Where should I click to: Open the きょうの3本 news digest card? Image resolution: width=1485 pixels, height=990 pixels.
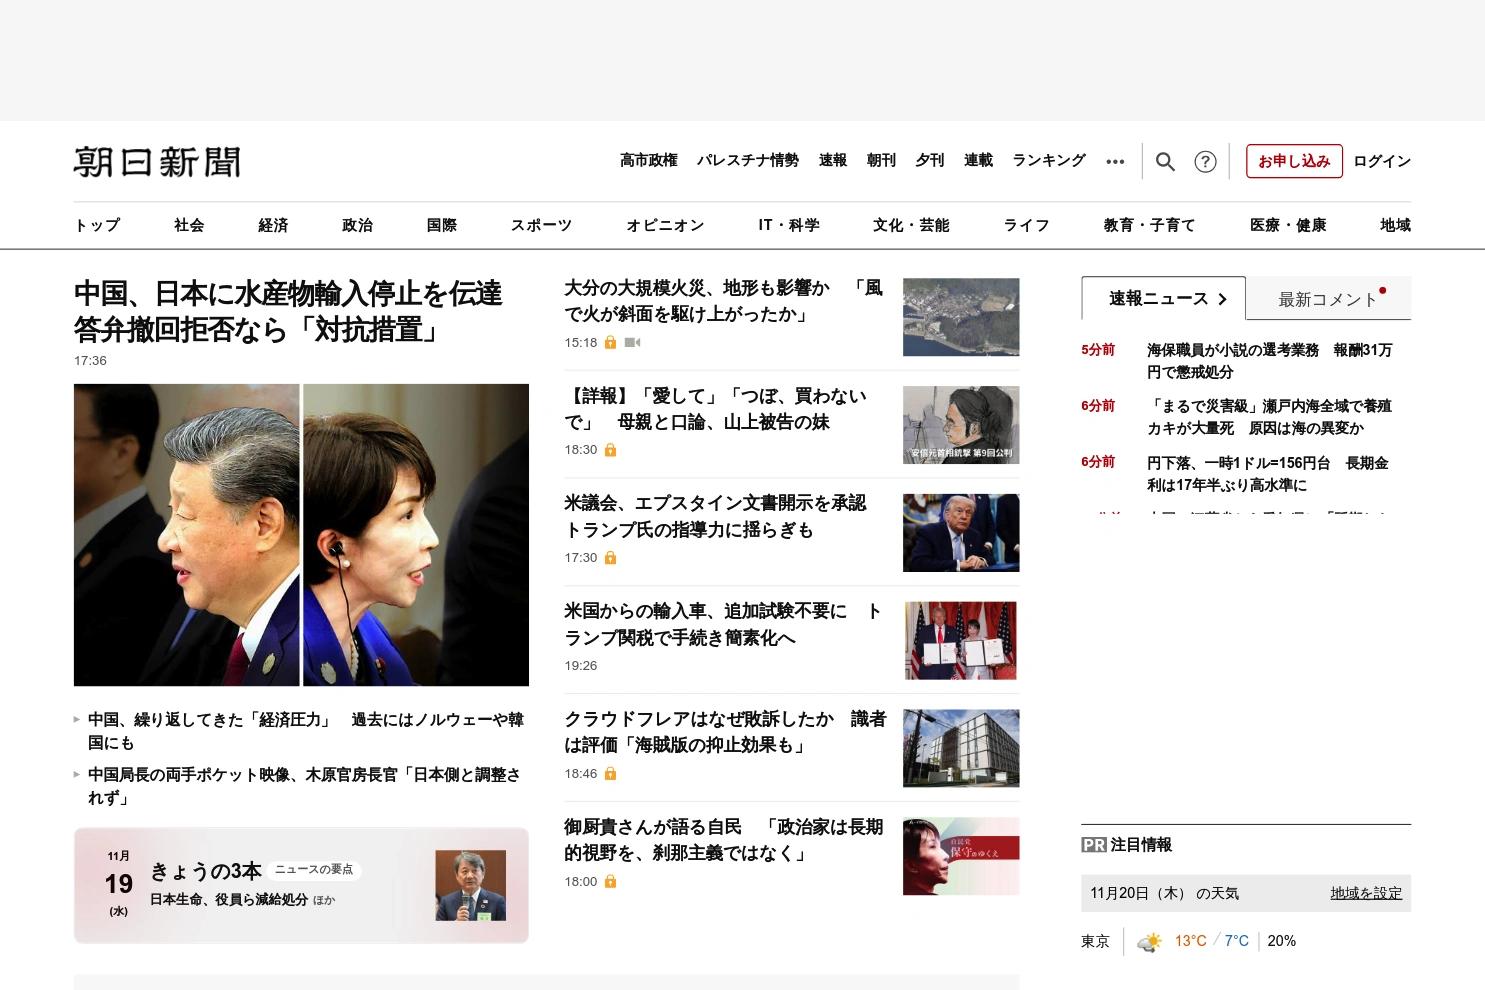[301, 885]
